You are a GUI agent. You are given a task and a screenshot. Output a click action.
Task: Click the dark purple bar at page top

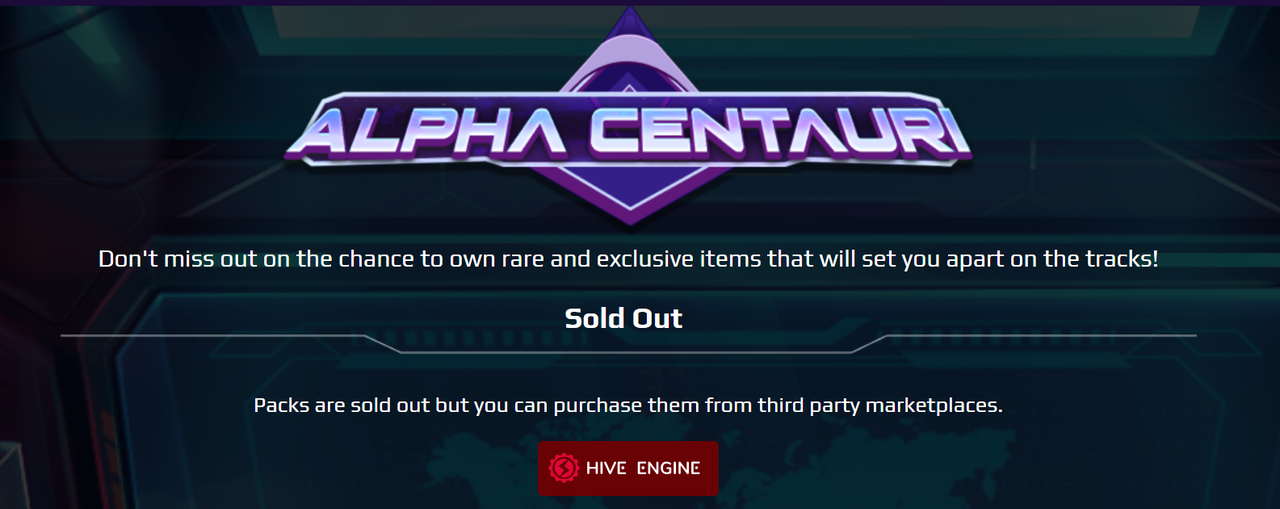(x=640, y=3)
